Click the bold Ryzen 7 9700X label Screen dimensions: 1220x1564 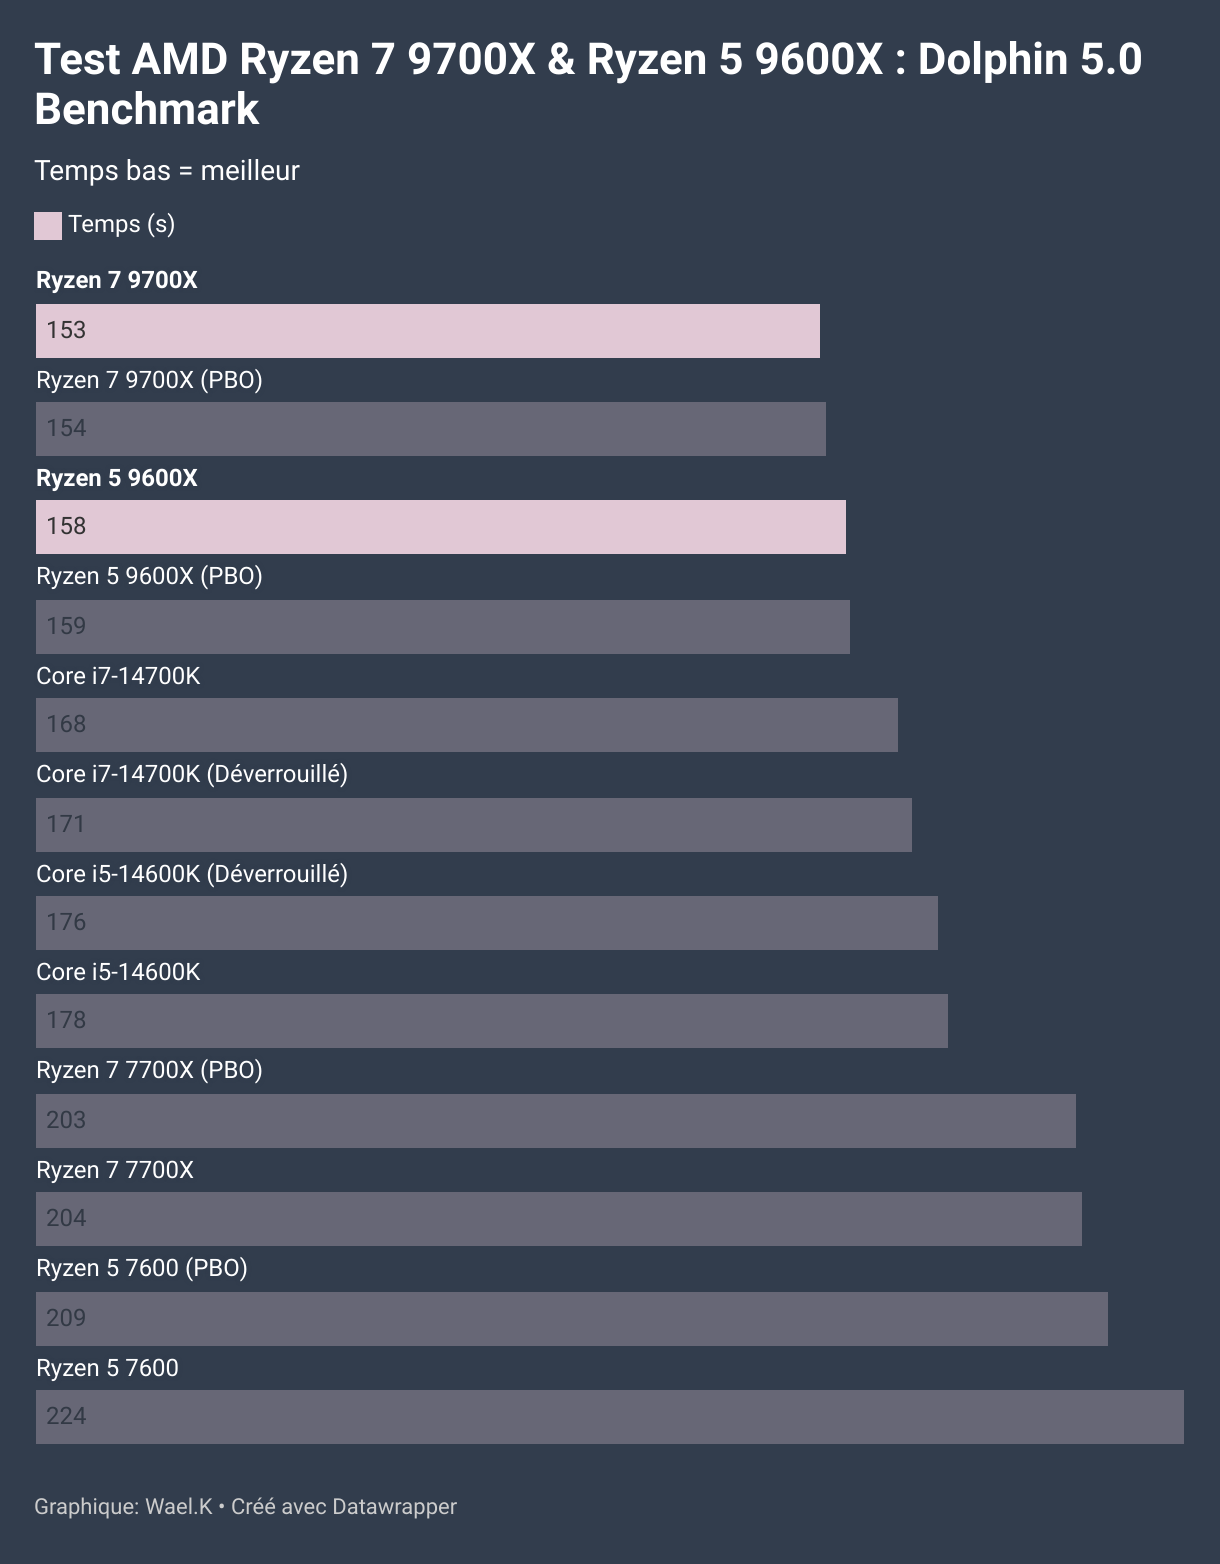click(x=117, y=280)
